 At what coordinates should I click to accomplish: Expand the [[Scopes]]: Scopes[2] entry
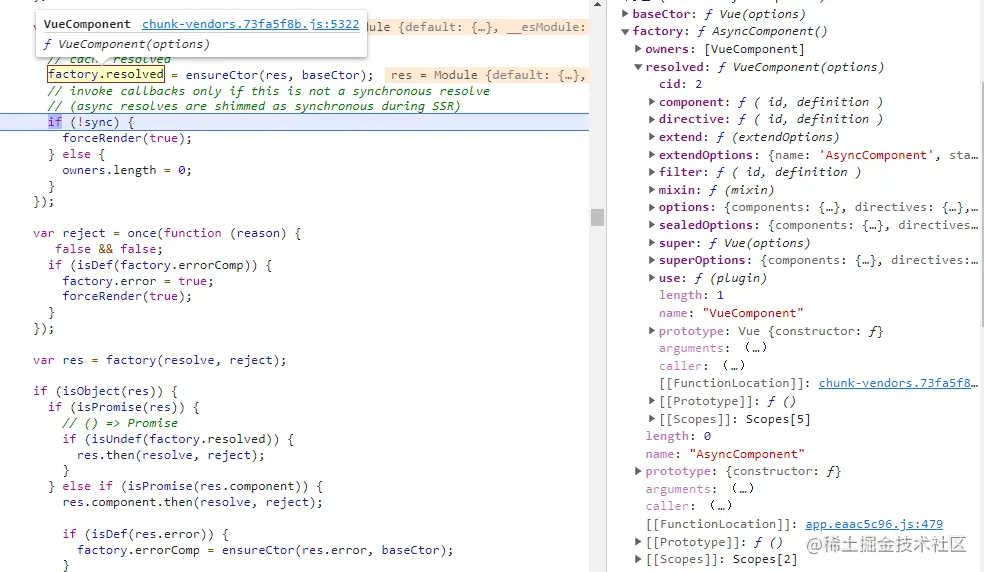click(638, 559)
